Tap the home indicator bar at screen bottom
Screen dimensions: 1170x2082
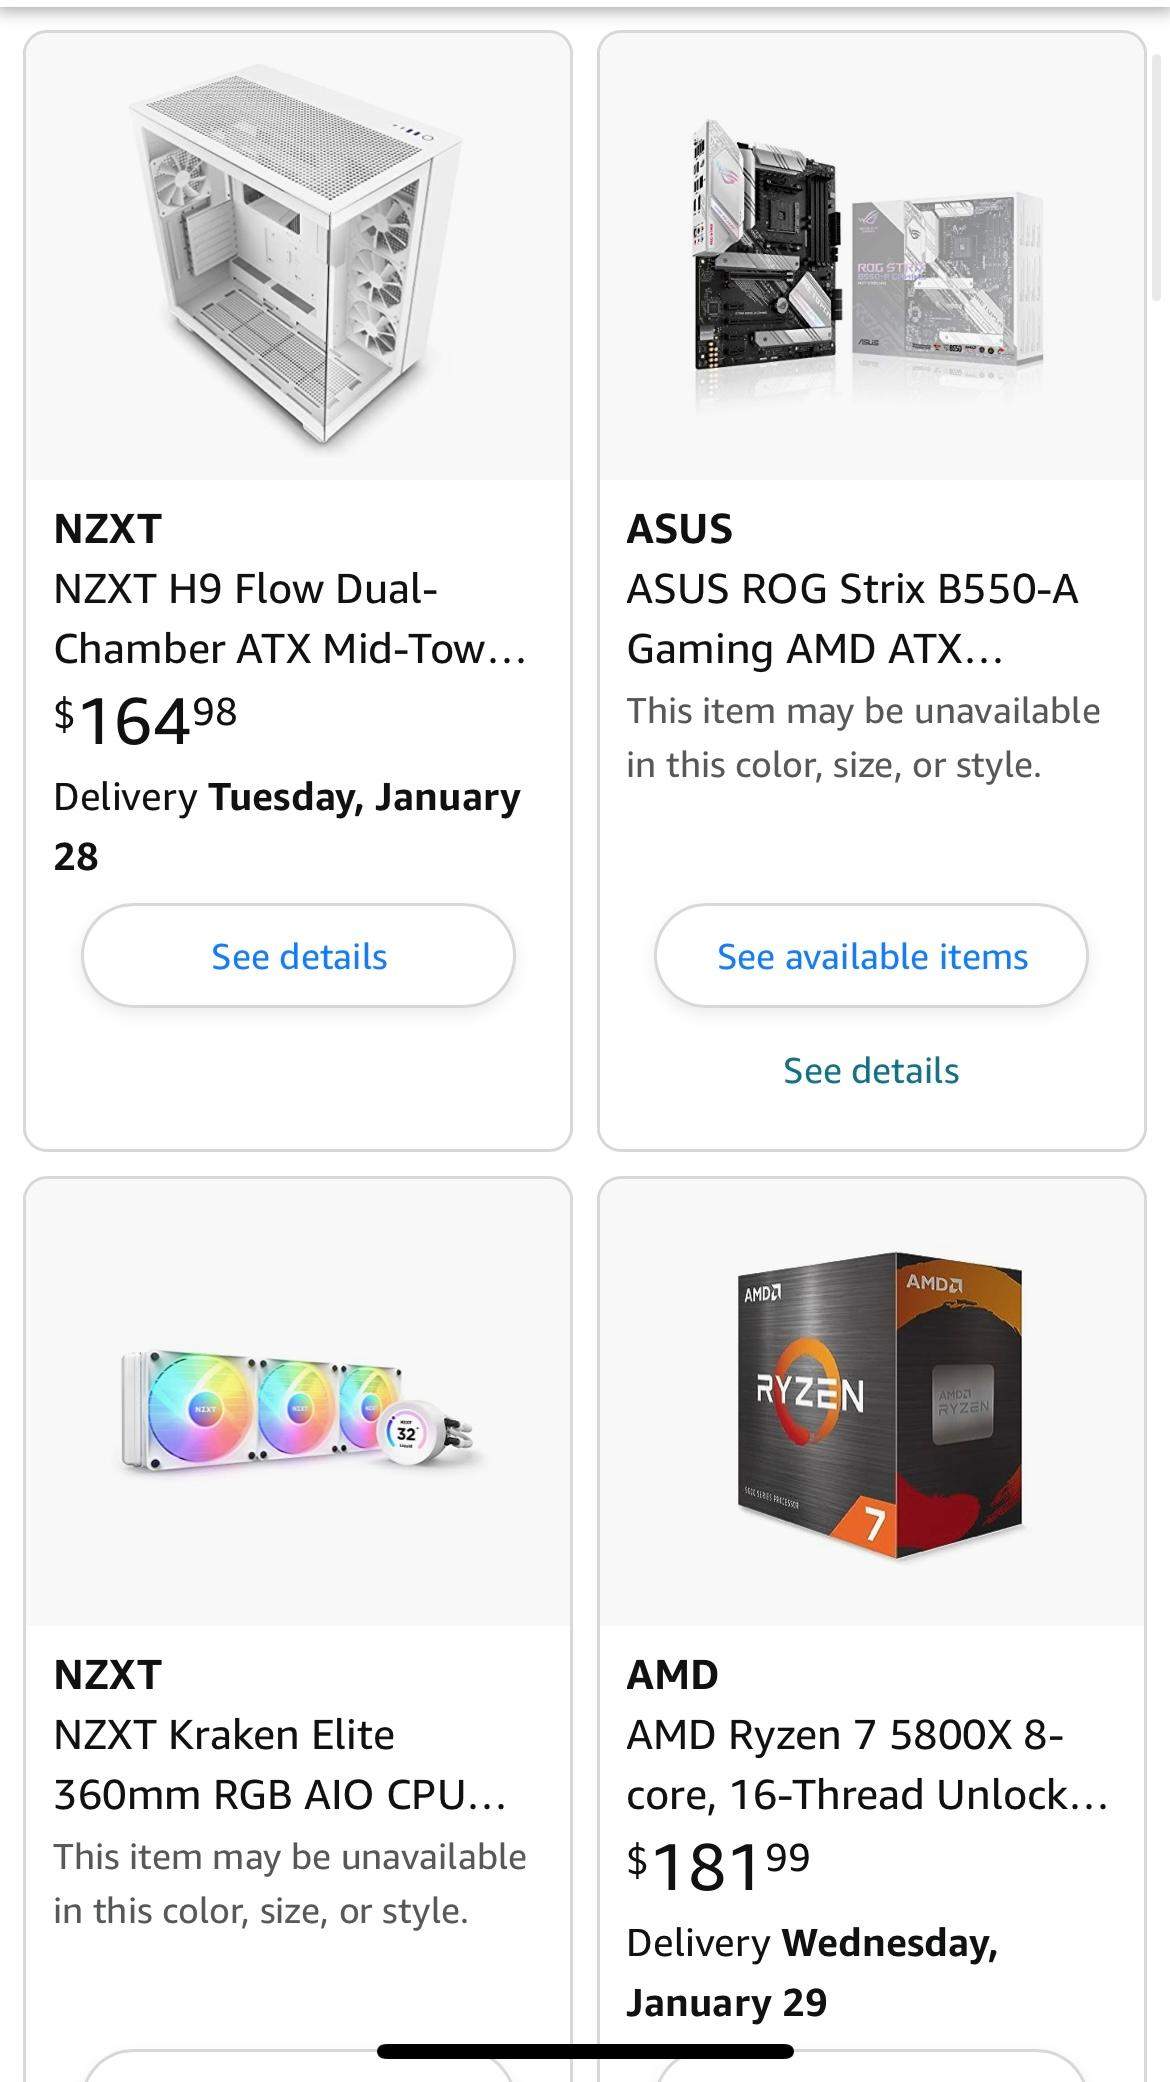pyautogui.click(x=585, y=2052)
